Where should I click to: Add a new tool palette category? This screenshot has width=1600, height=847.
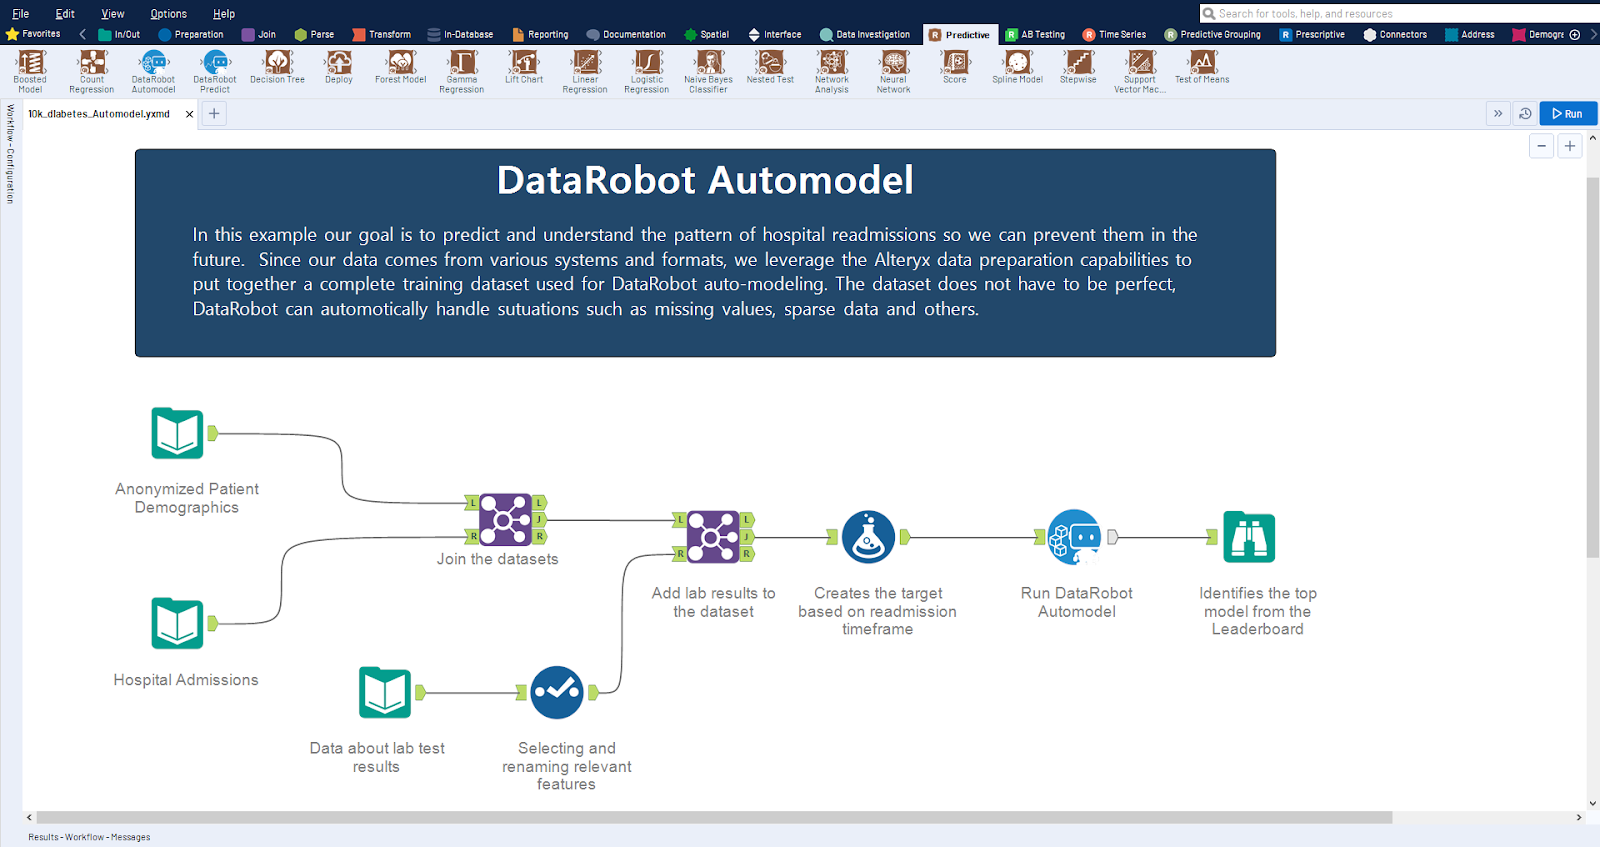pos(1575,34)
